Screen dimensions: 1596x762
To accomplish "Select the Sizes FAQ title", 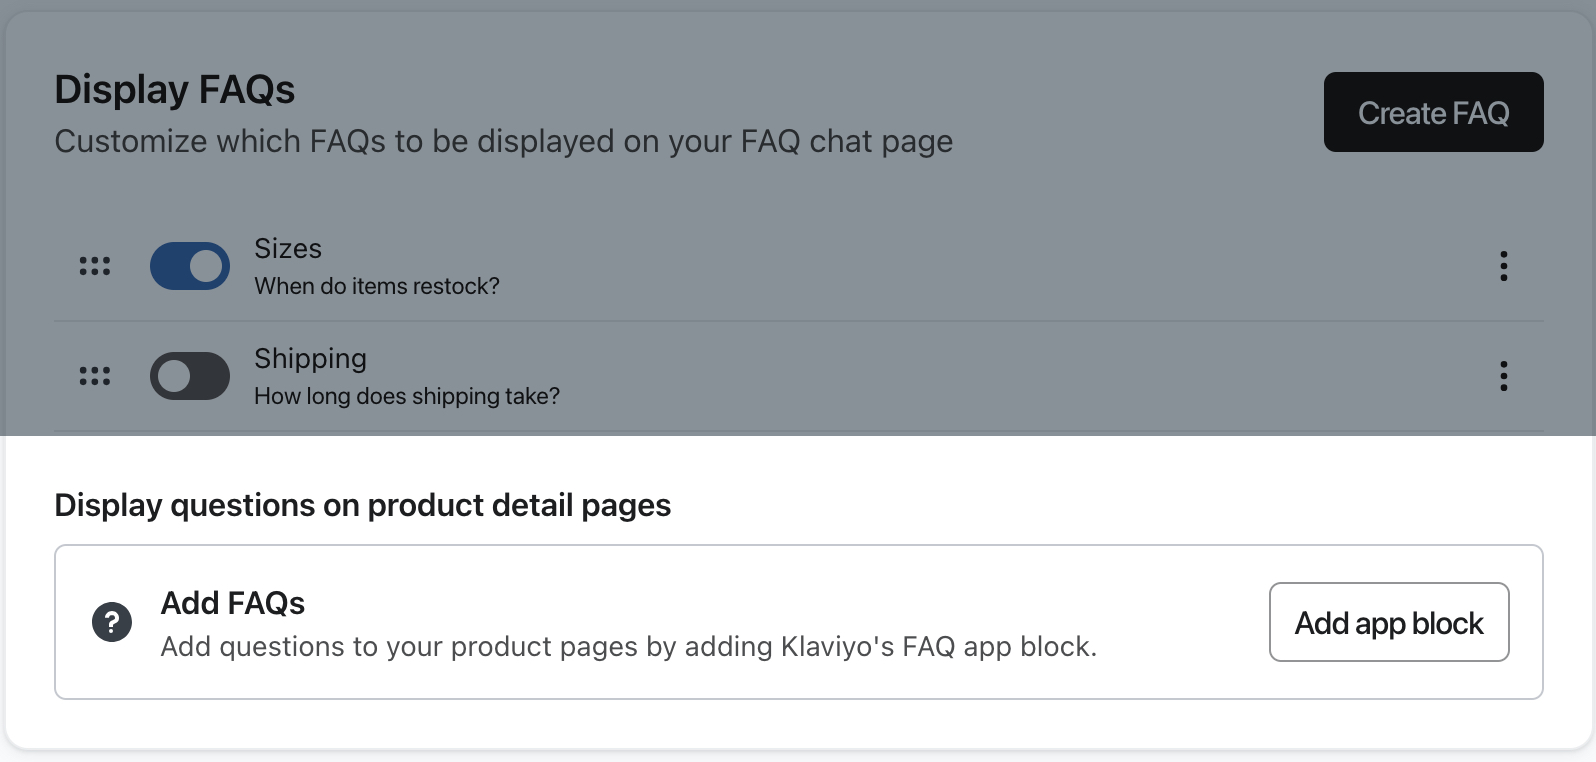I will pyautogui.click(x=288, y=248).
